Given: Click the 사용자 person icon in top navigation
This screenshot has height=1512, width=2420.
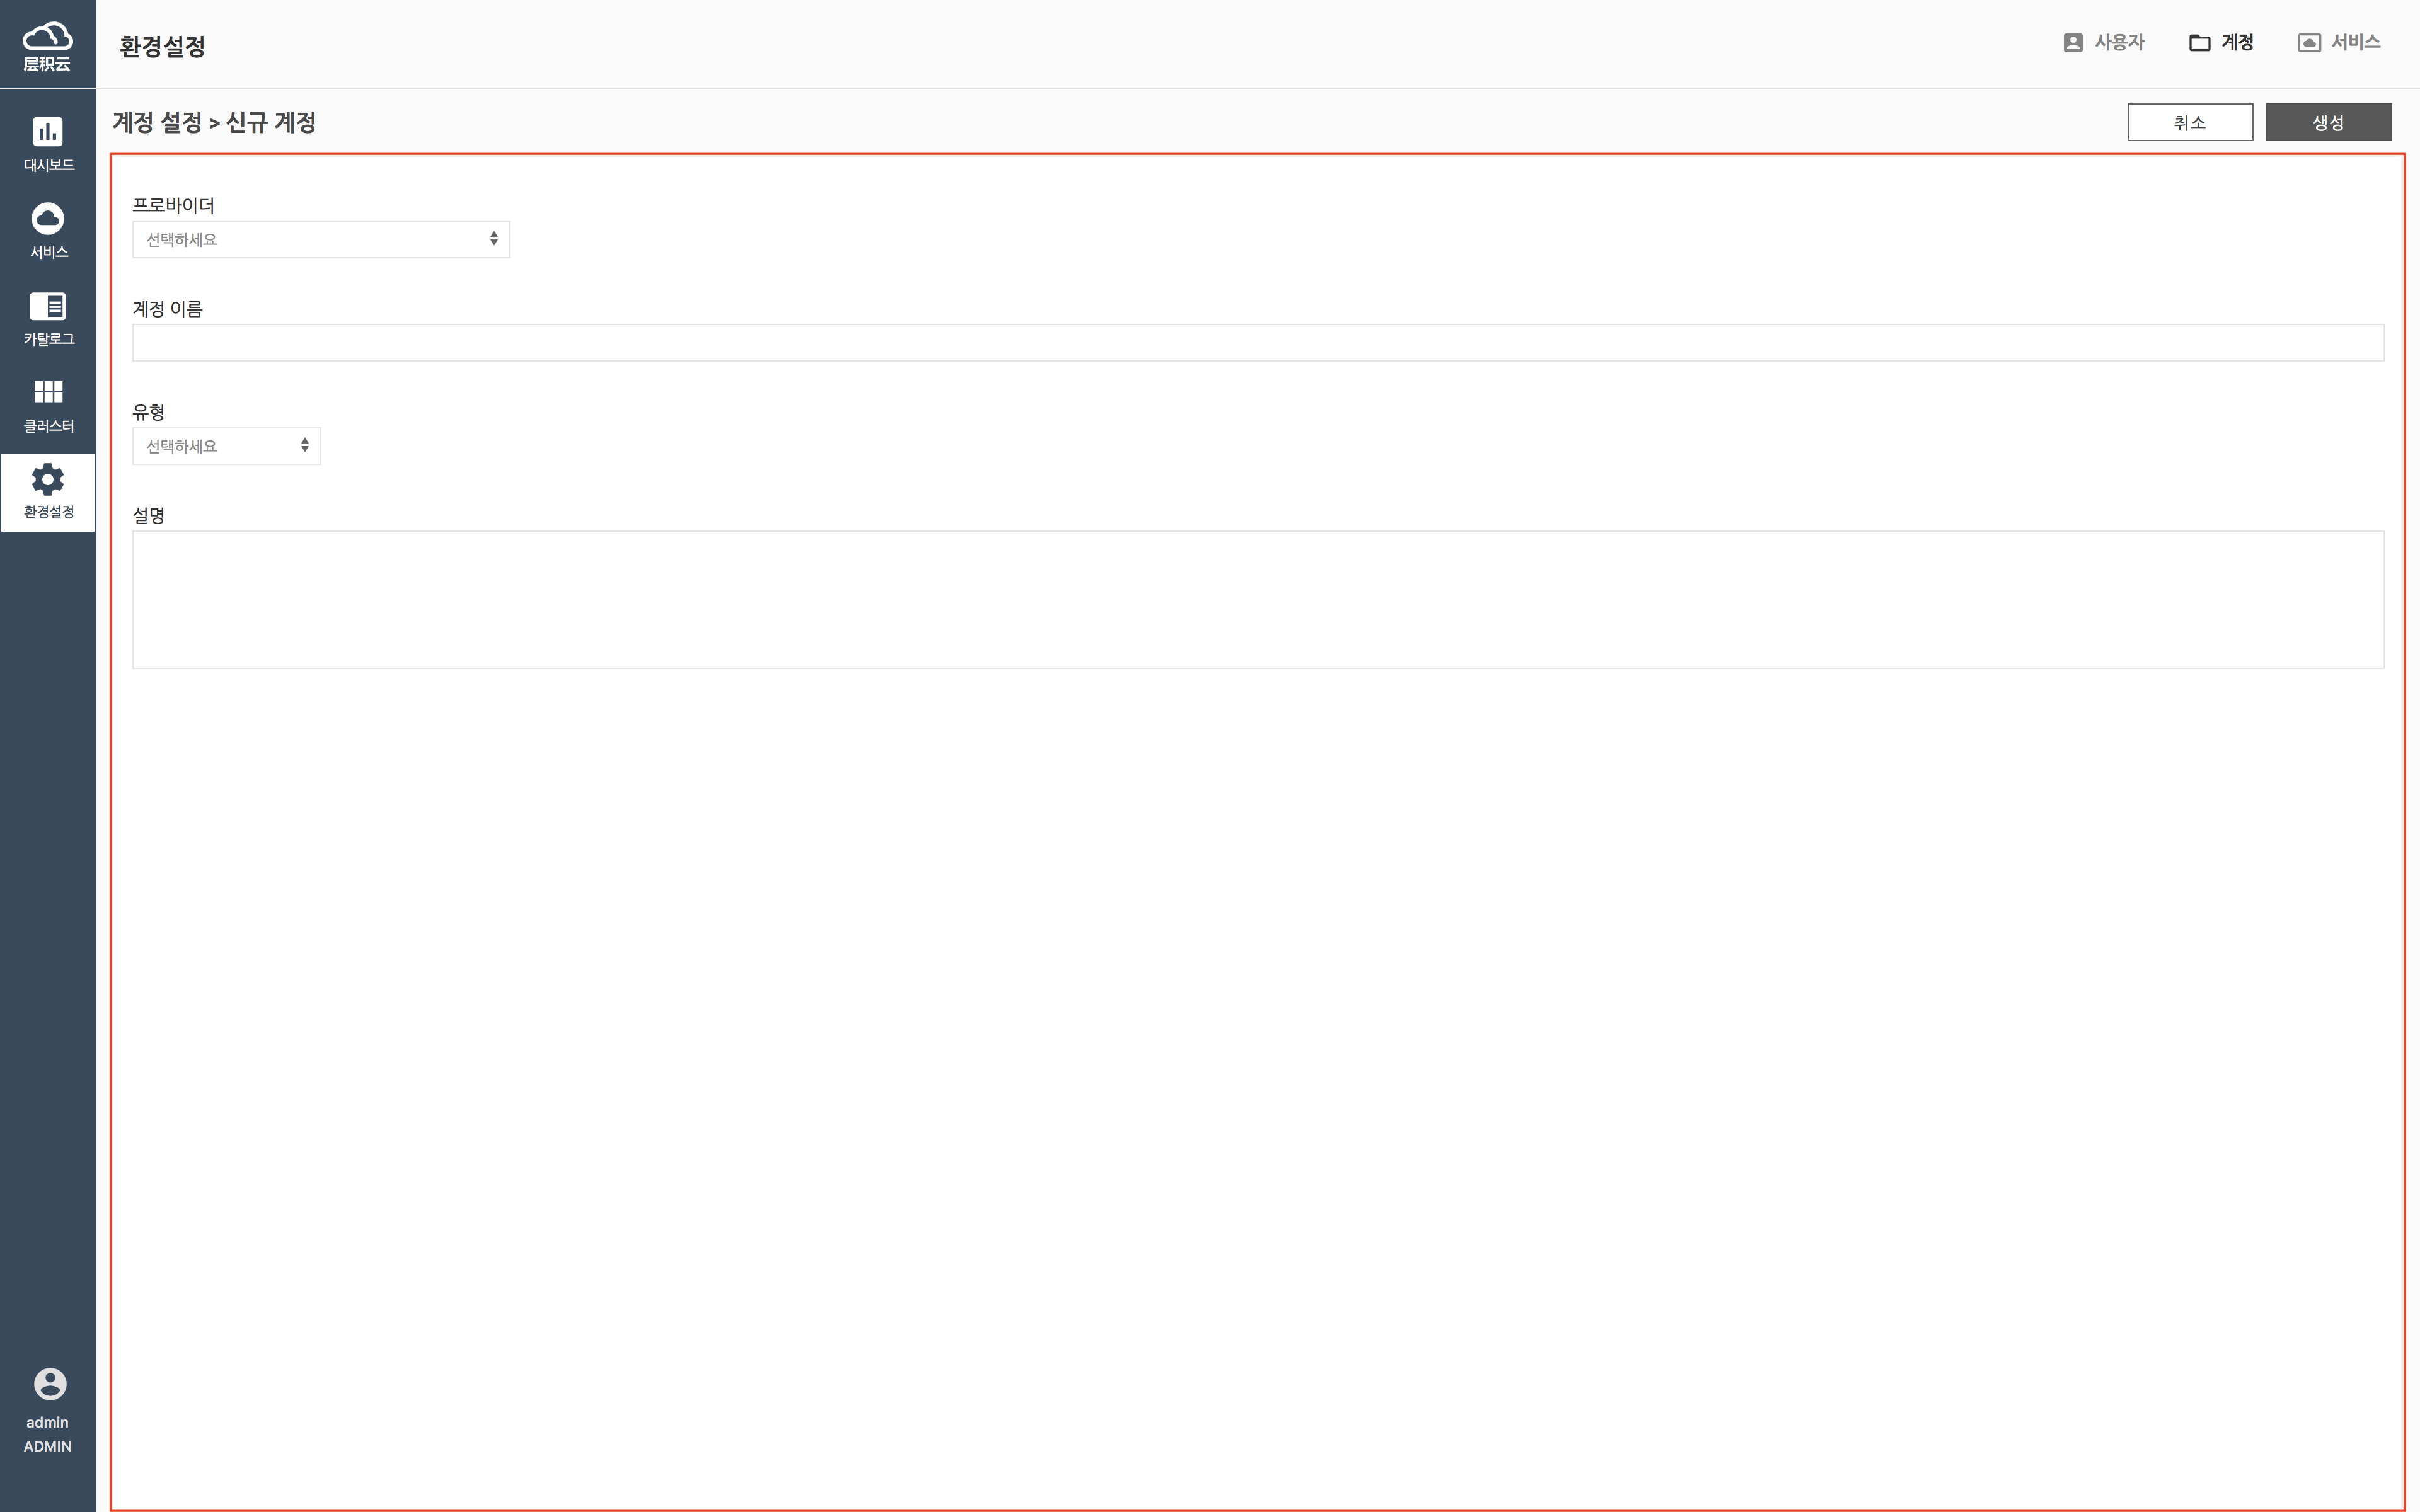Looking at the screenshot, I should click(x=2073, y=43).
